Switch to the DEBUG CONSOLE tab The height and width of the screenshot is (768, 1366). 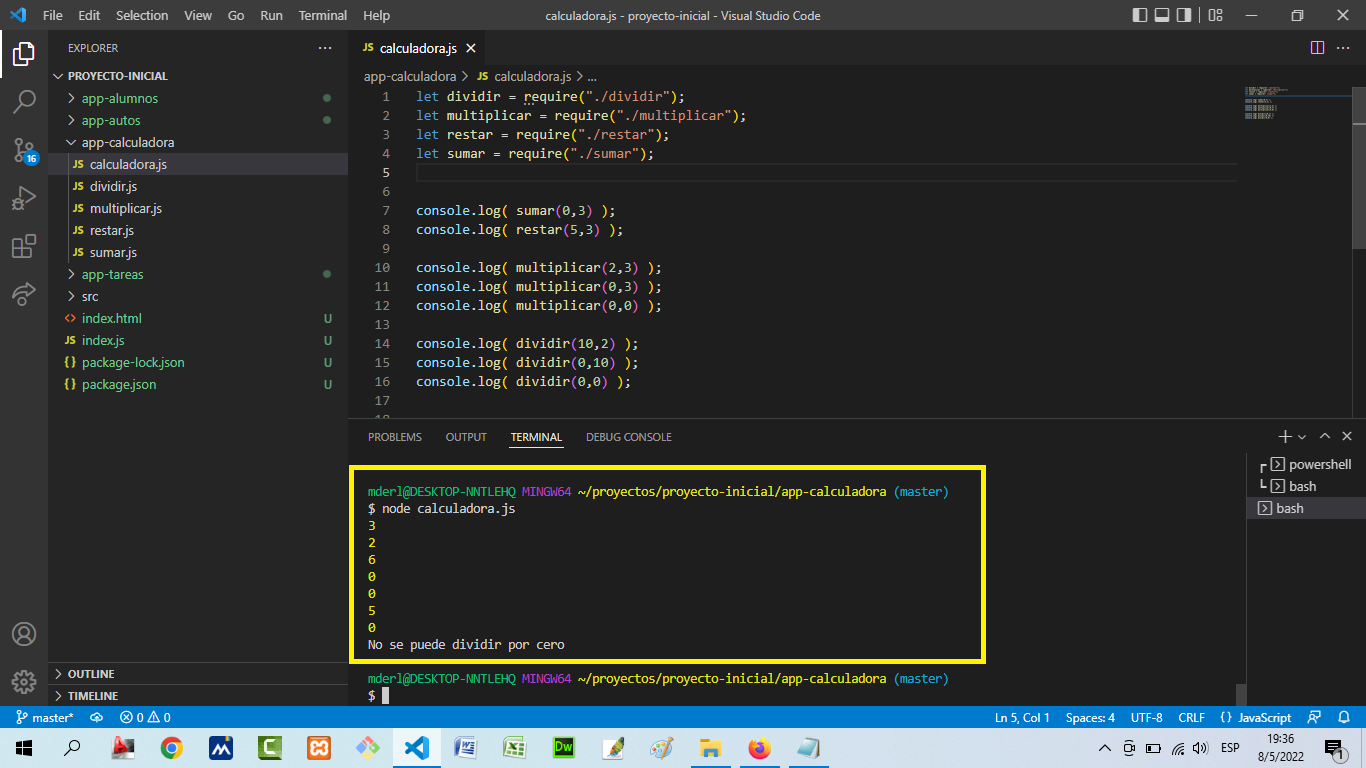pos(629,437)
